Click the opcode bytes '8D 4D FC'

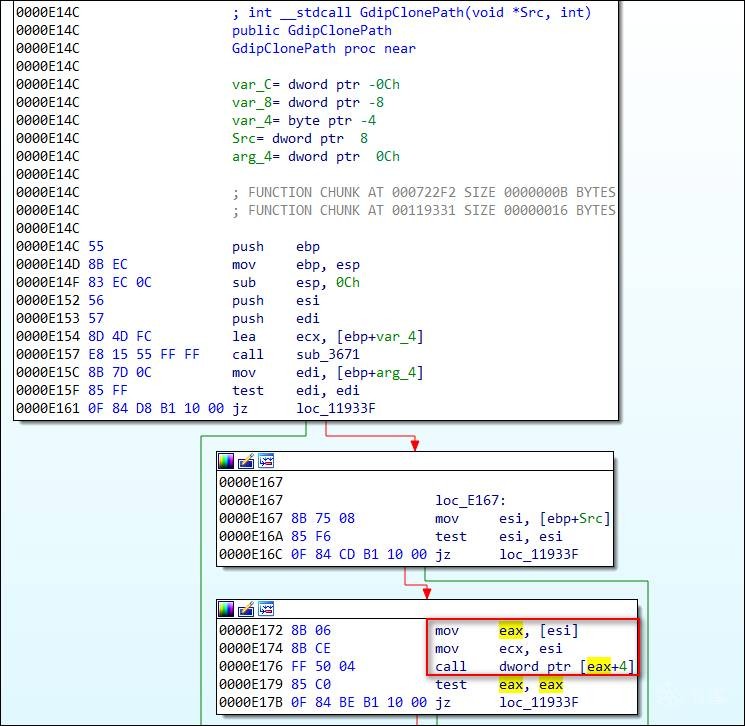(120, 336)
